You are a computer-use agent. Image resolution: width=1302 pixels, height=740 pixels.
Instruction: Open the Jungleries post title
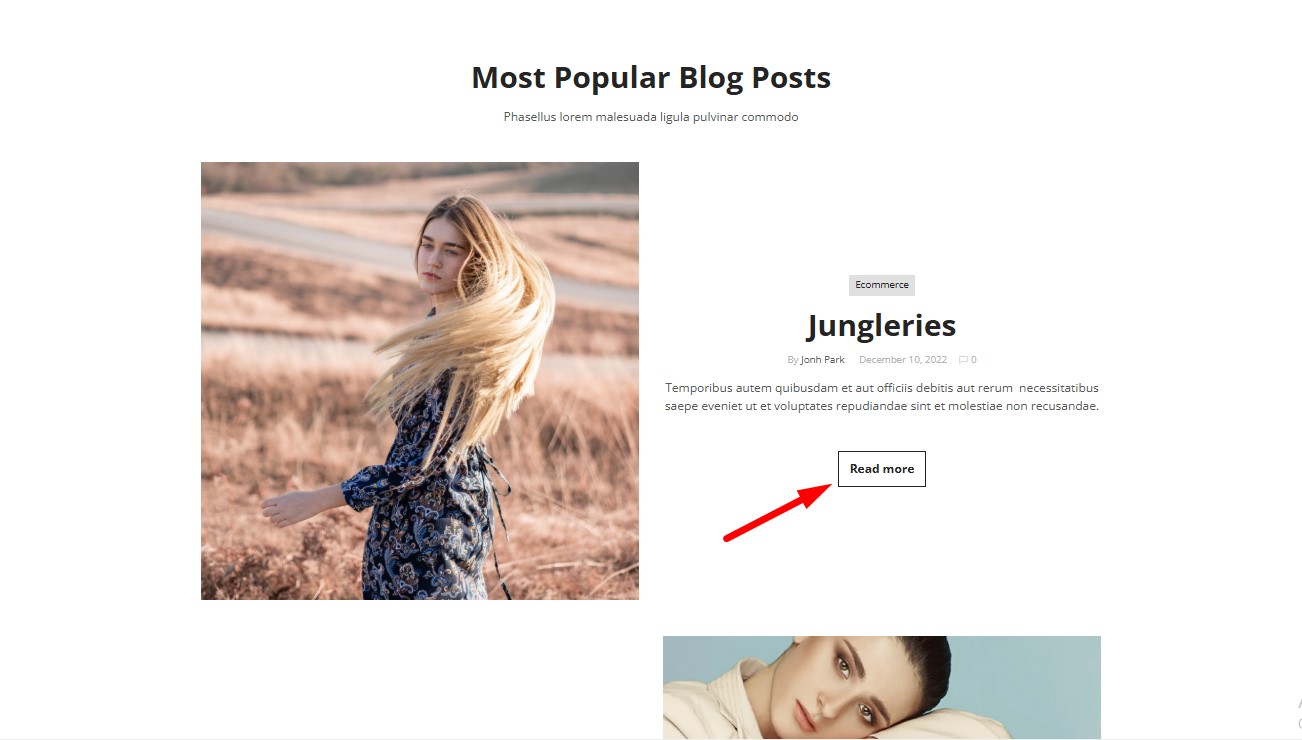(881, 325)
